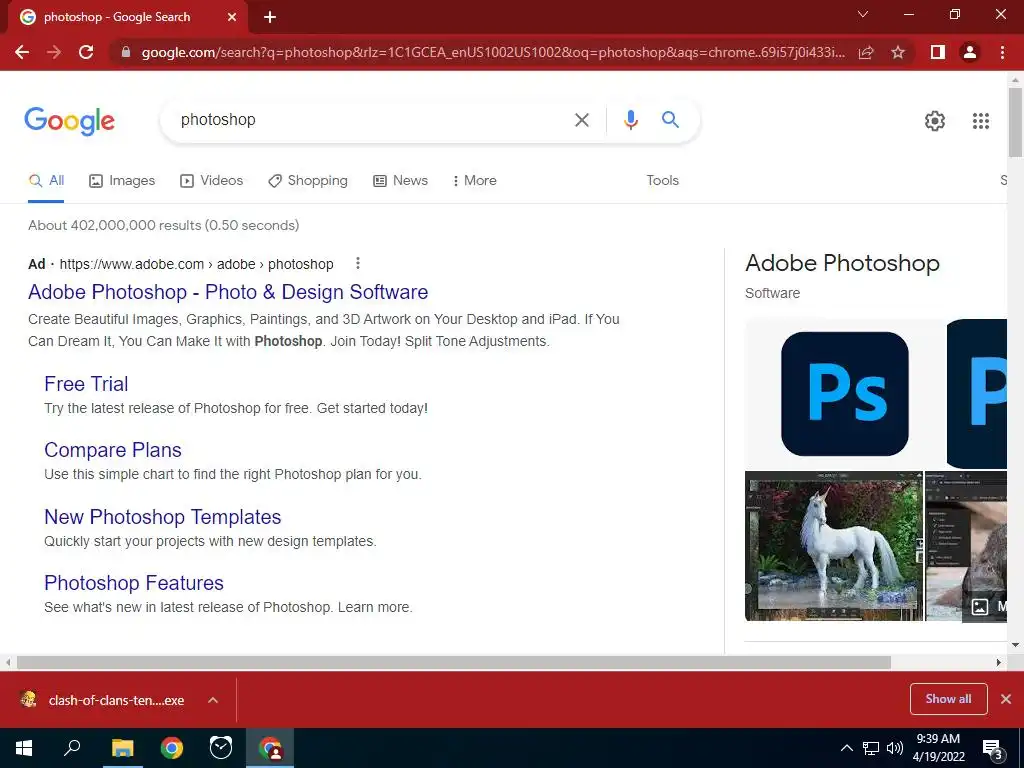The width and height of the screenshot is (1024, 768).
Task: Open Google settings gear
Action: click(x=935, y=121)
